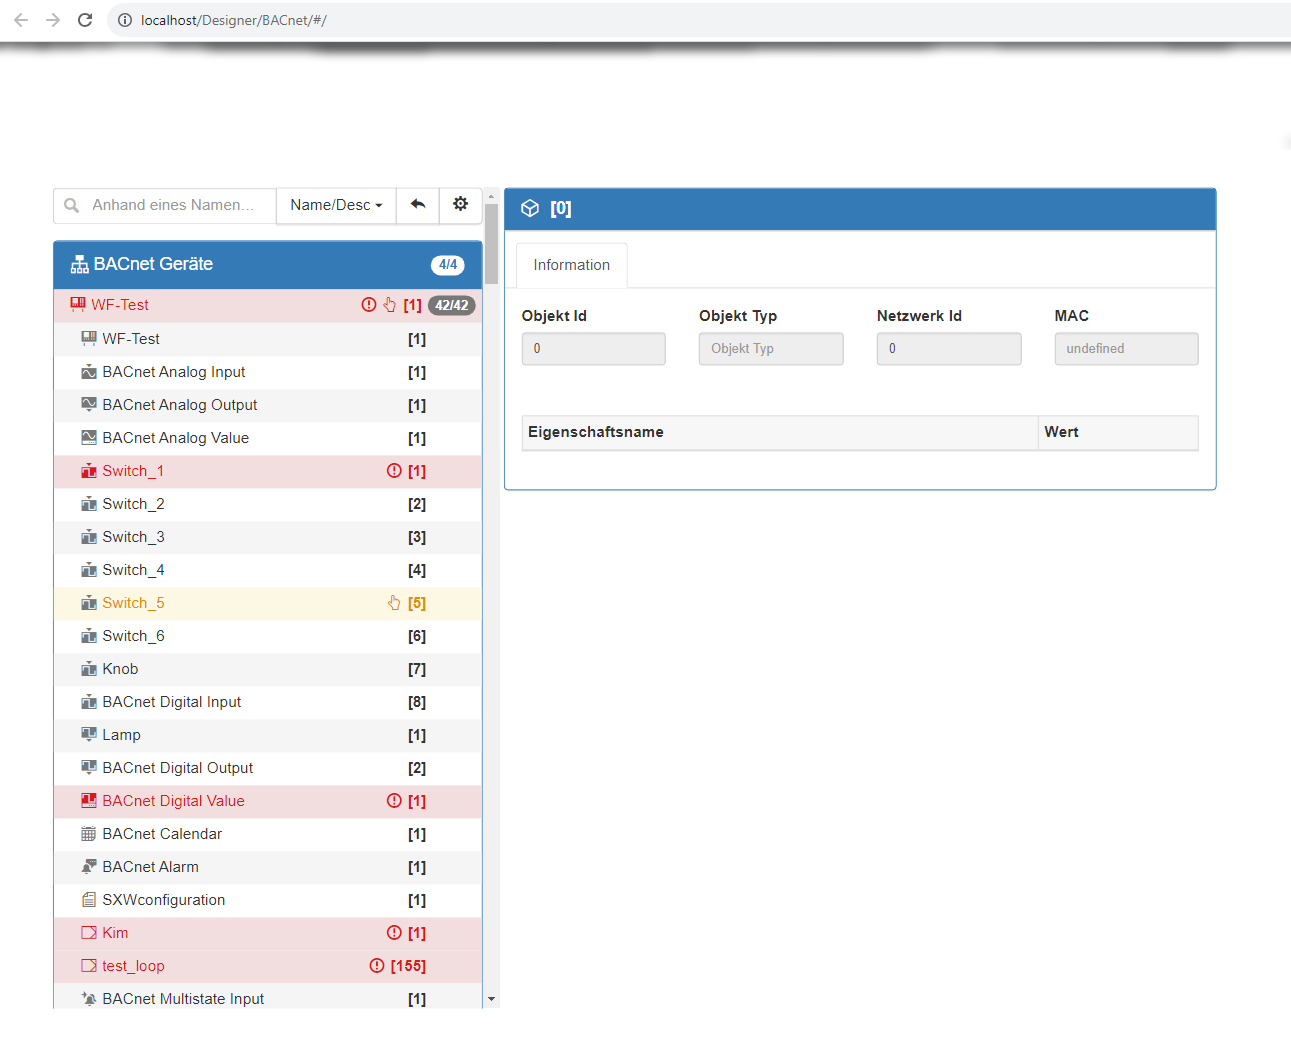1291x1043 pixels.
Task: Click the 4/4 device count badge
Action: tap(448, 265)
